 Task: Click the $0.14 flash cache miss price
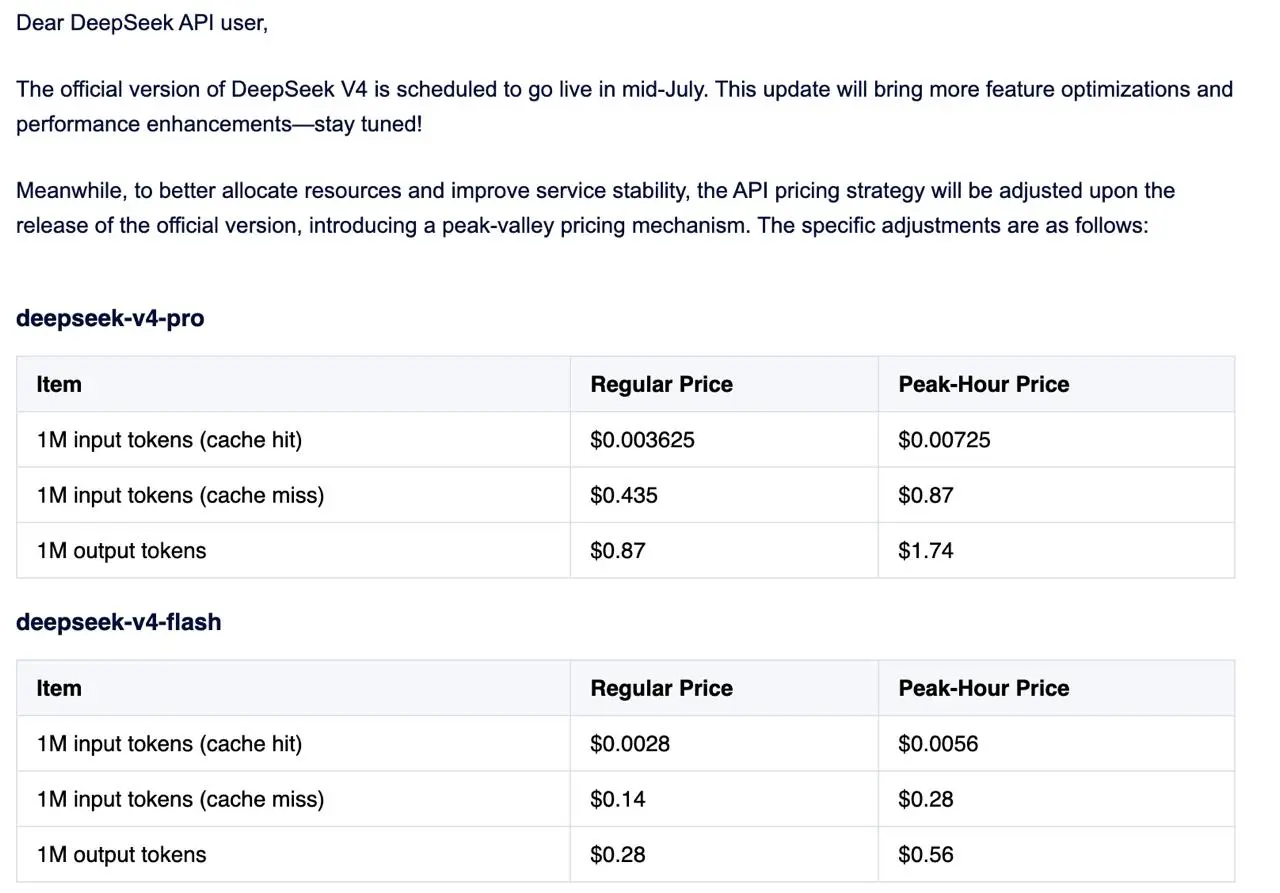click(618, 799)
